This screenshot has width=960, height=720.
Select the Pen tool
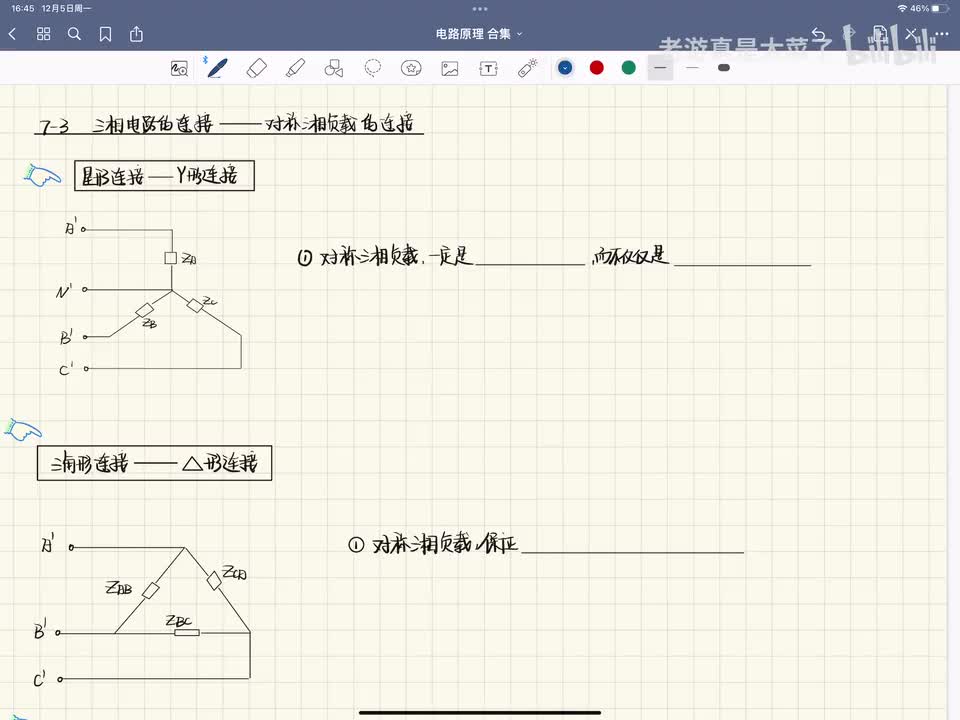pyautogui.click(x=217, y=68)
